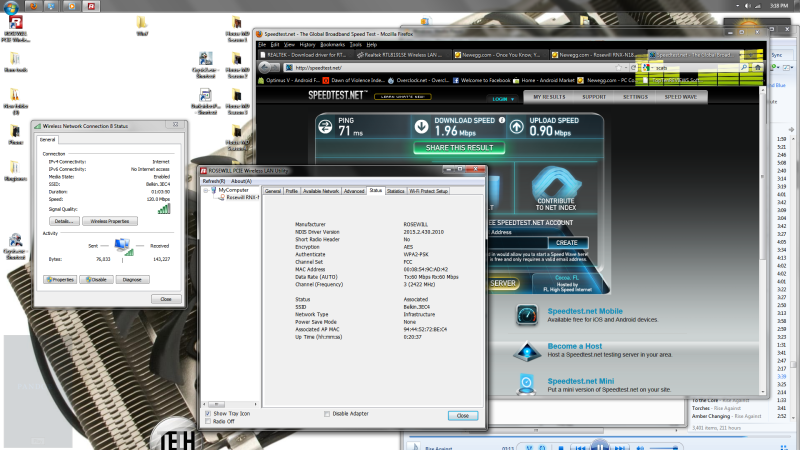Toggle the Radio Off checkbox

[x=208, y=421]
